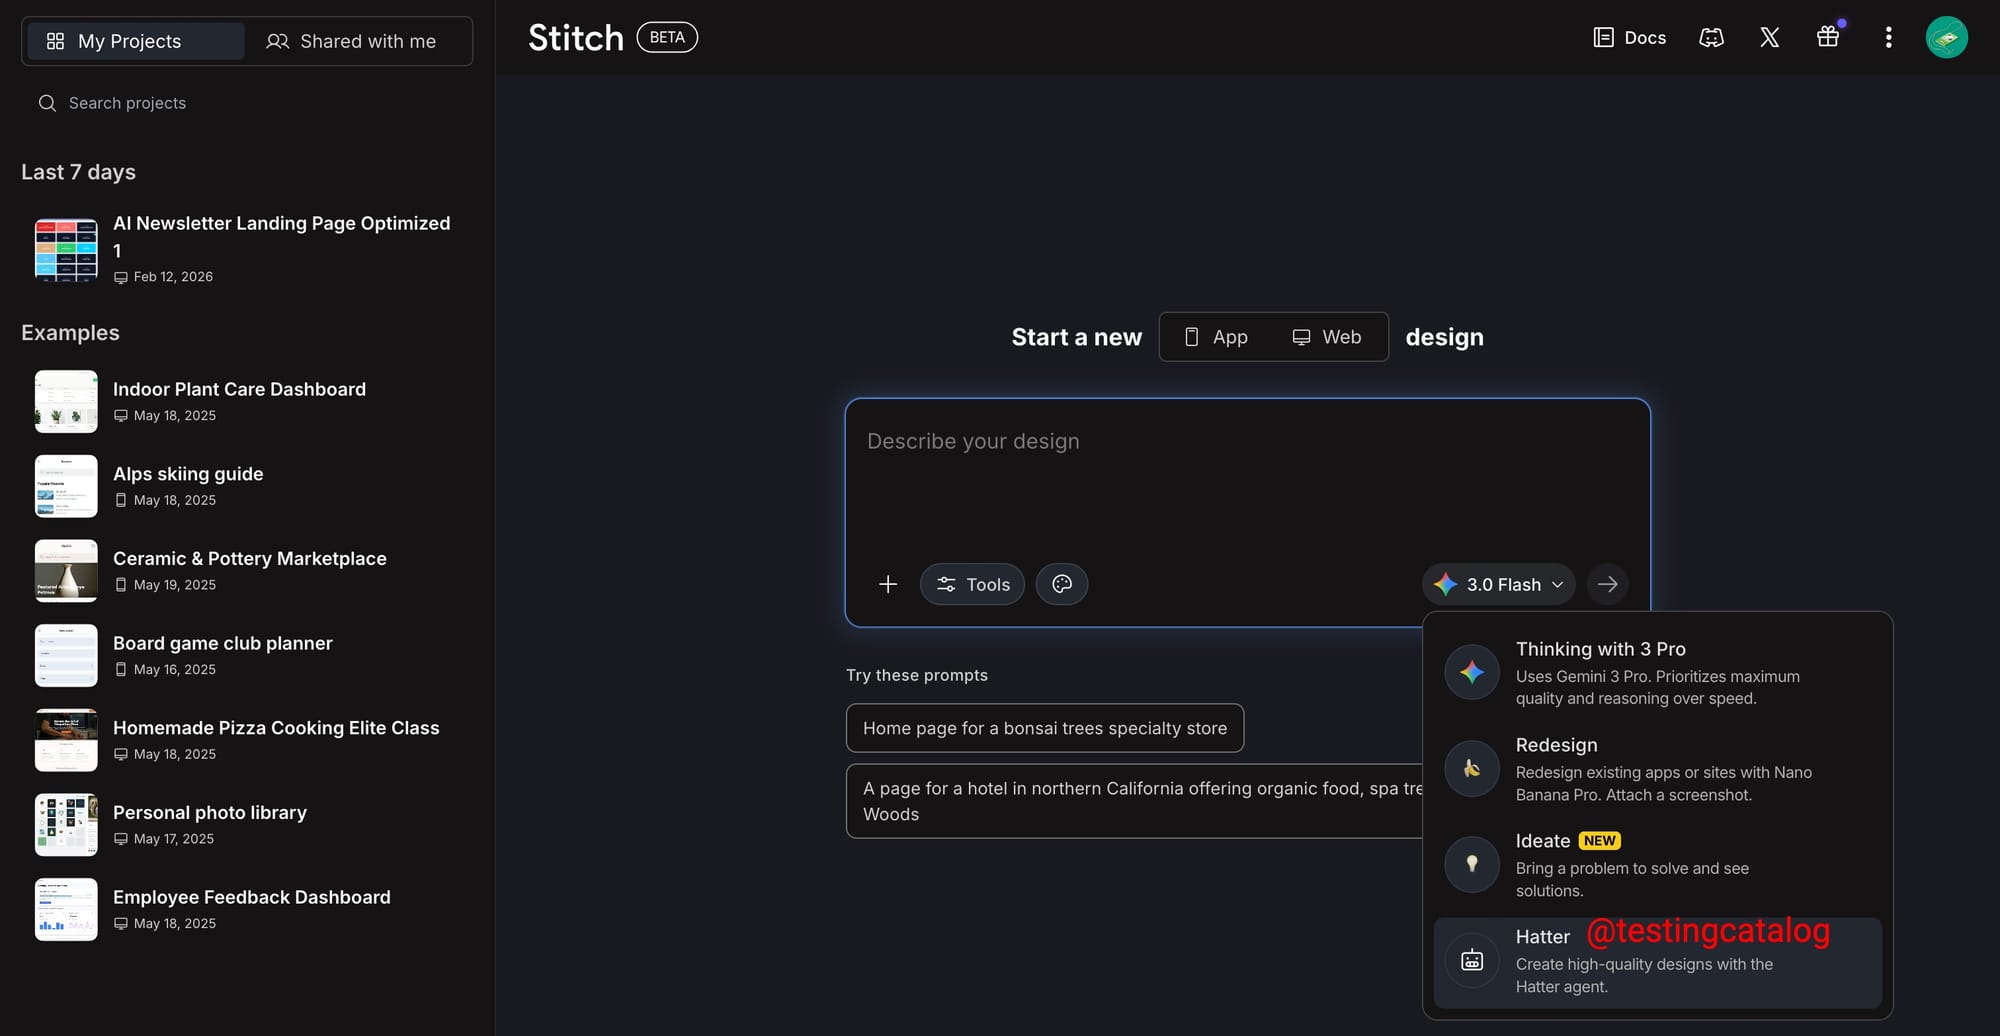The height and width of the screenshot is (1036, 2000).
Task: Open the Discord icon in top bar
Action: (x=1711, y=37)
